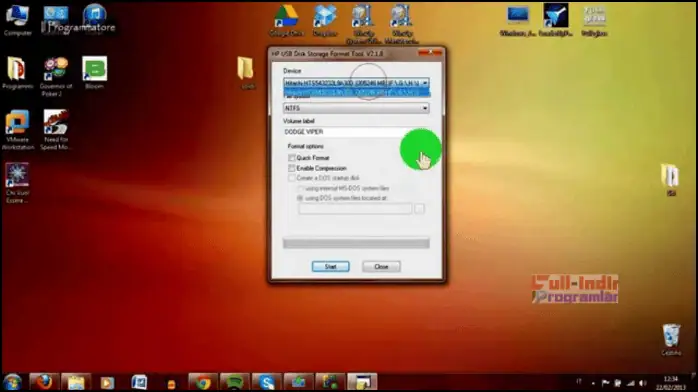Screen dimensions: 698x392
Task: Launch Need for Speed desktop shortcut
Action: point(56,129)
